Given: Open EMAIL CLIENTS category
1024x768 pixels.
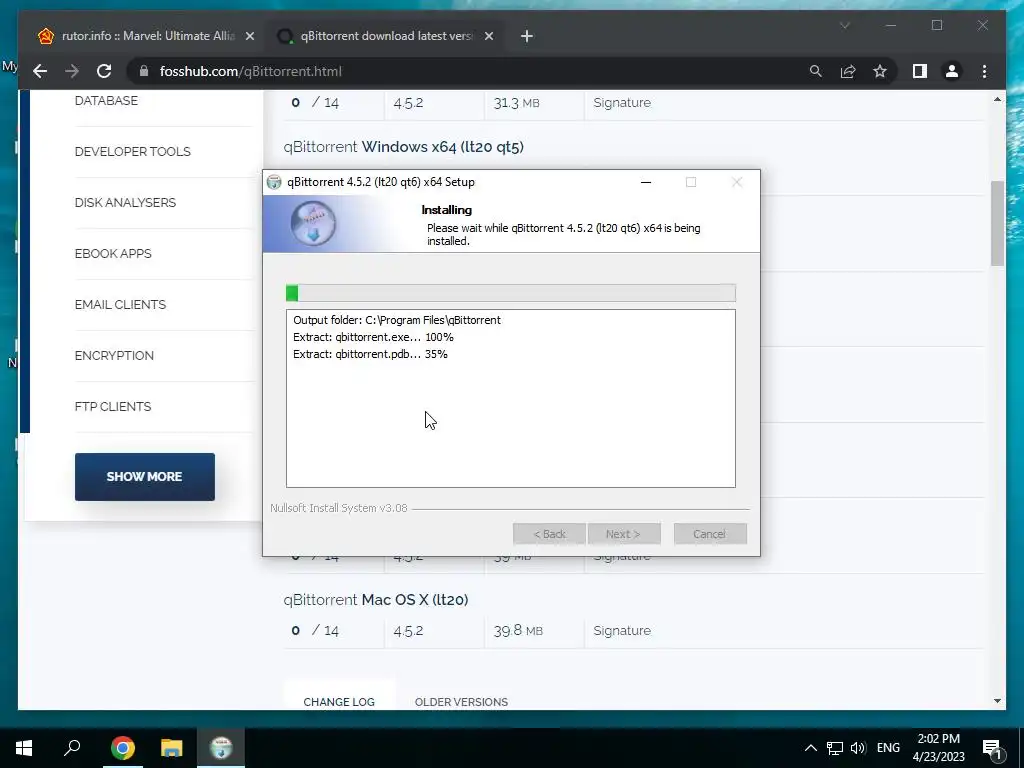Looking at the screenshot, I should (x=120, y=304).
